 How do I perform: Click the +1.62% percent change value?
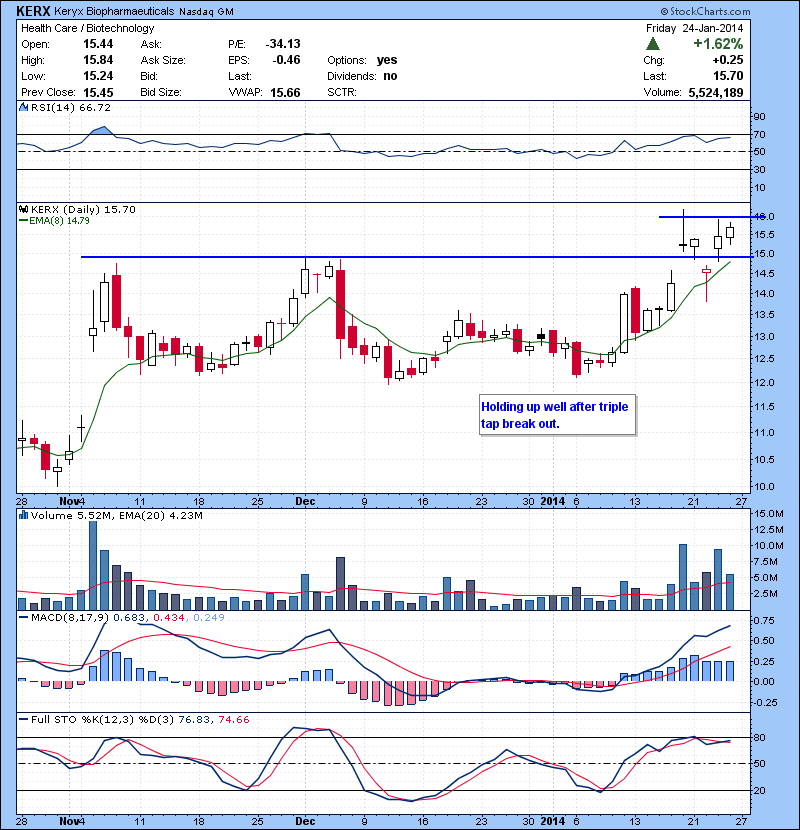718,43
